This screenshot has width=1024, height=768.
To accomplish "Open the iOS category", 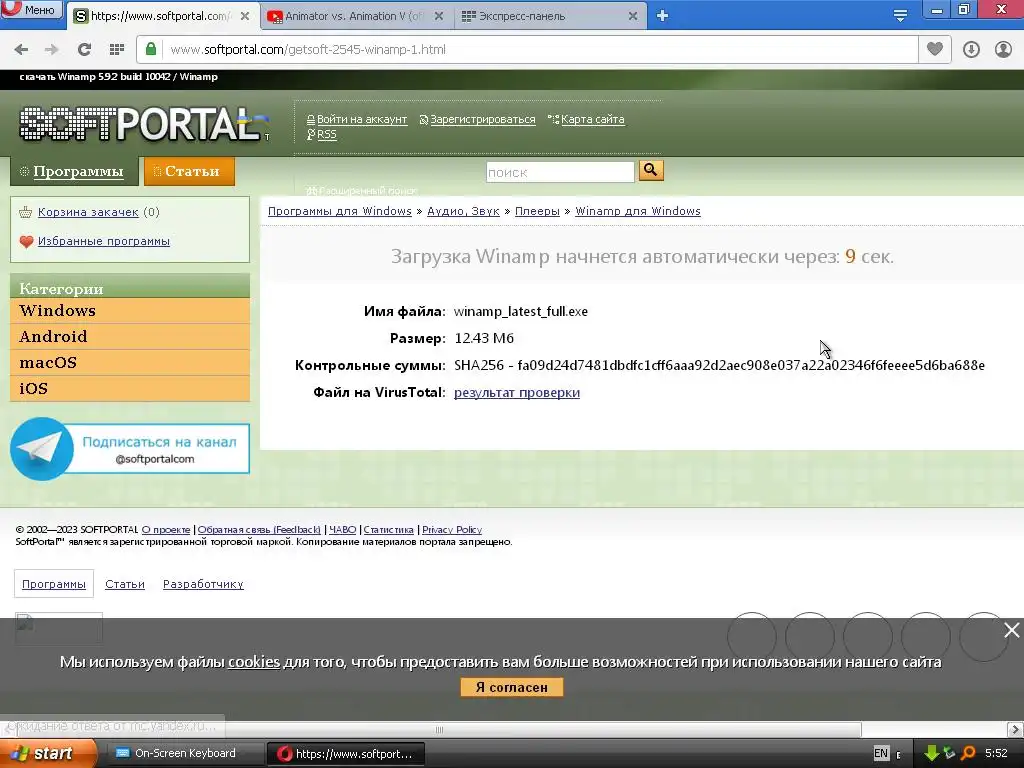I will 130,389.
